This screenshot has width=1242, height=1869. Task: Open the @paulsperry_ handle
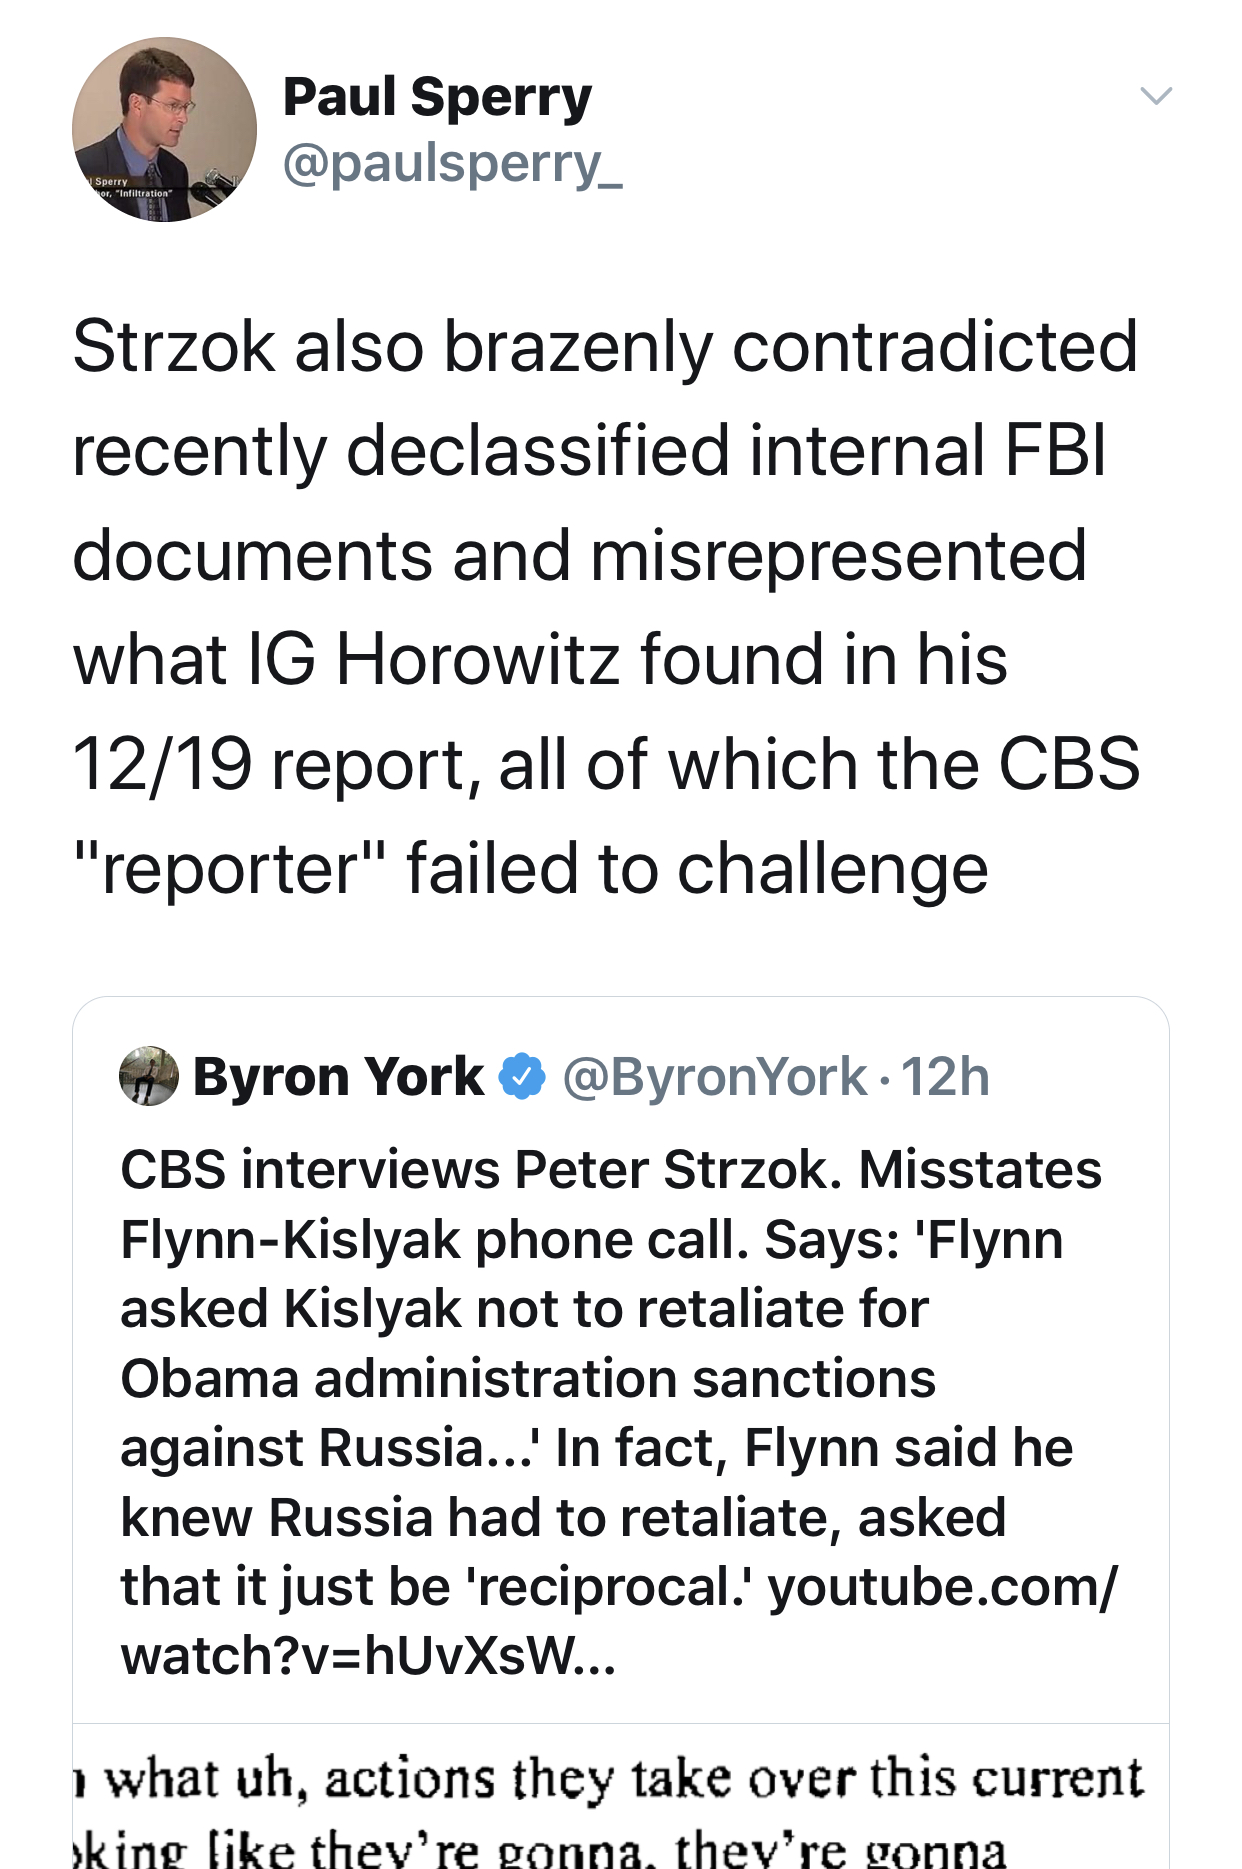(x=452, y=163)
